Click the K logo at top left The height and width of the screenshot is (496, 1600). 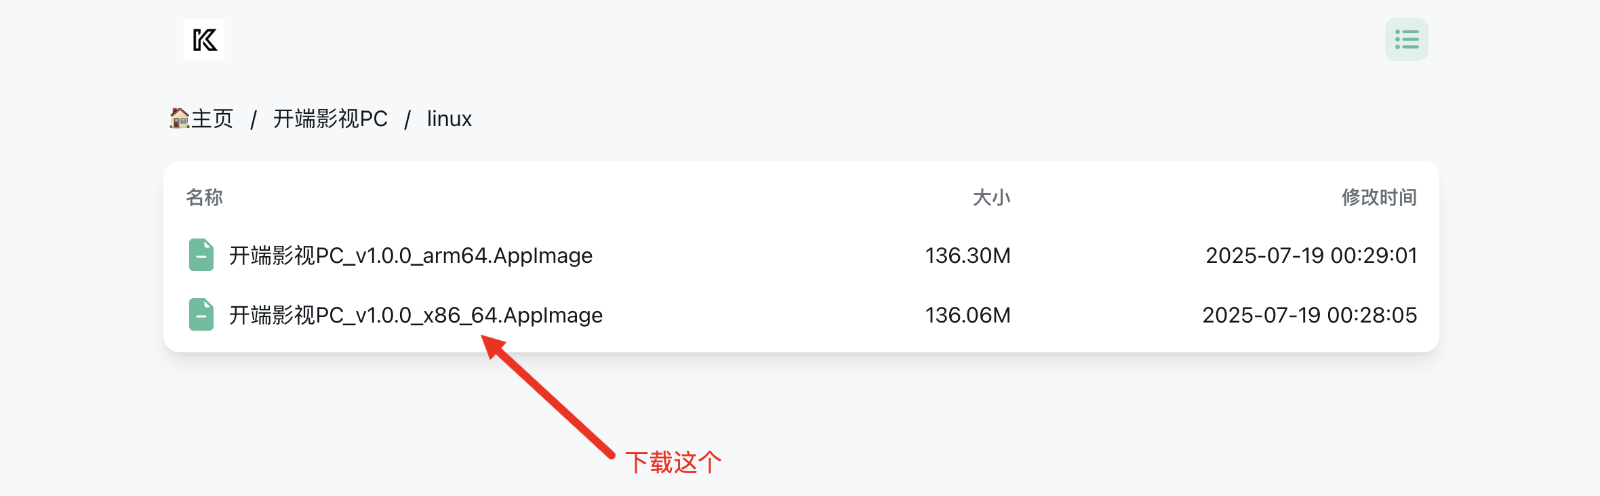tap(204, 40)
